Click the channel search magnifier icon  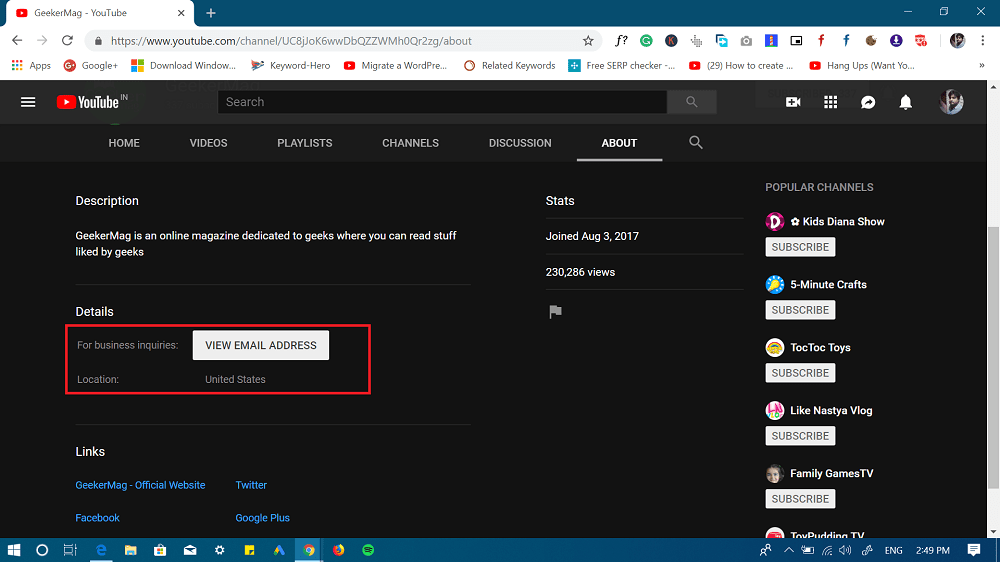click(x=696, y=142)
